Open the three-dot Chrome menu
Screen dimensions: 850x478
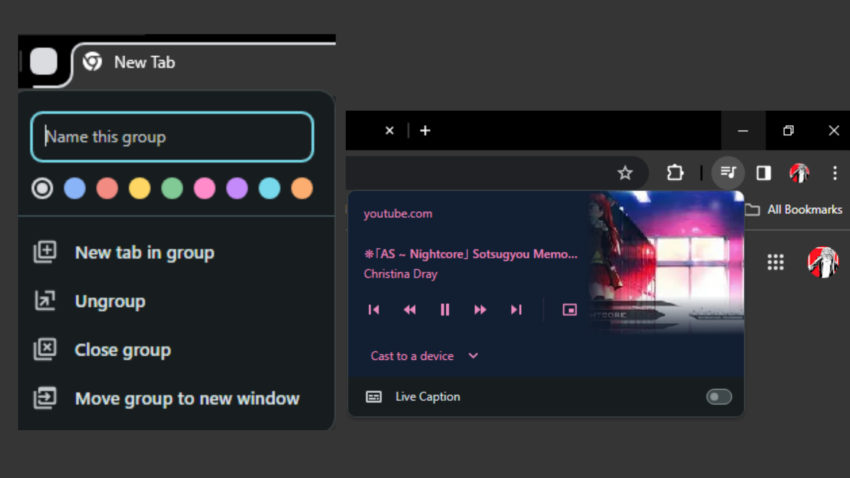(x=834, y=173)
